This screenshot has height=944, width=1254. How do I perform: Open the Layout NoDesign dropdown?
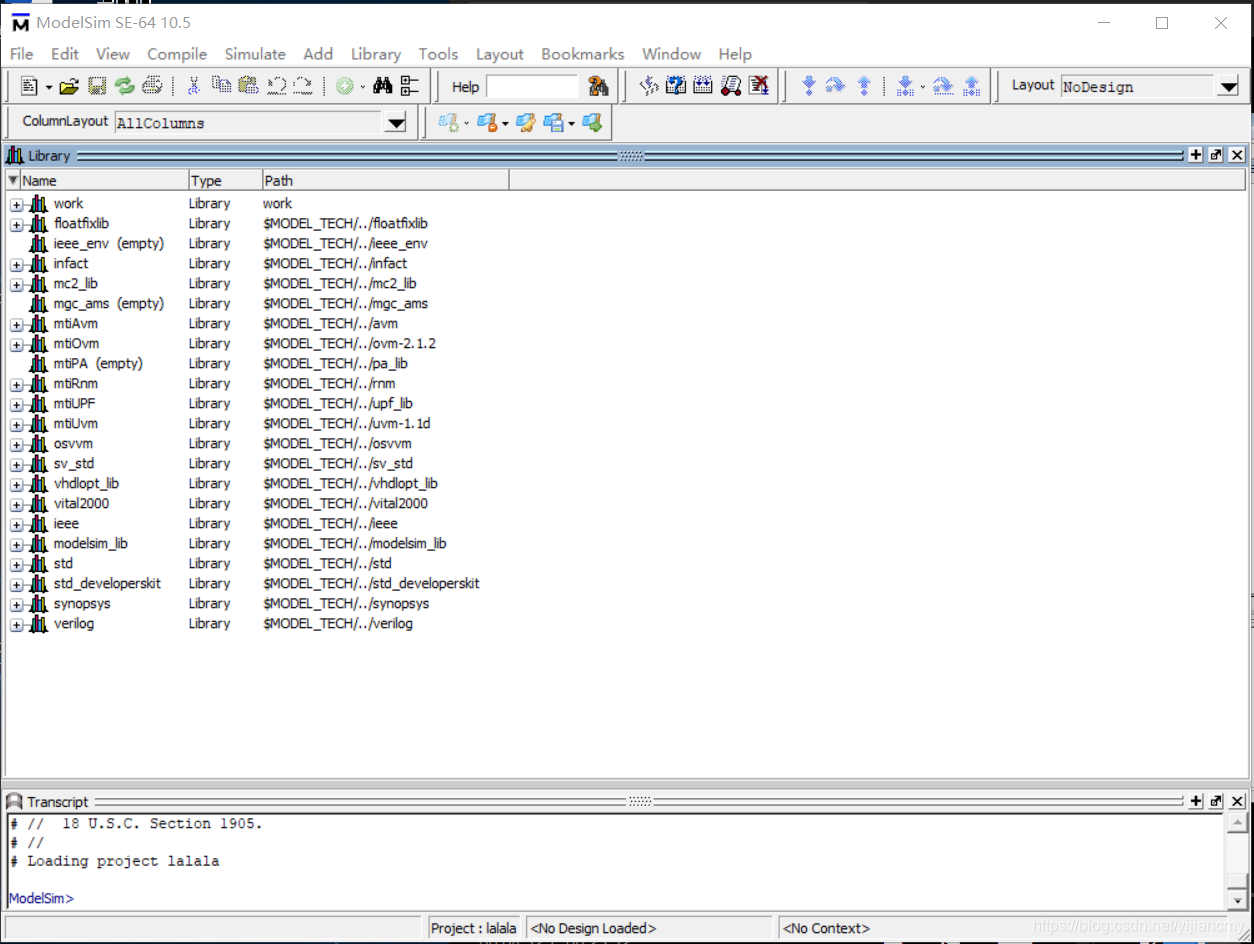(1228, 87)
